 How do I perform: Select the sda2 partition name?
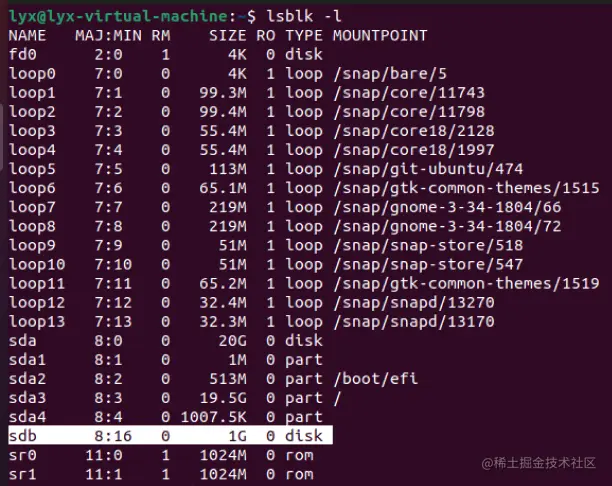coord(27,379)
